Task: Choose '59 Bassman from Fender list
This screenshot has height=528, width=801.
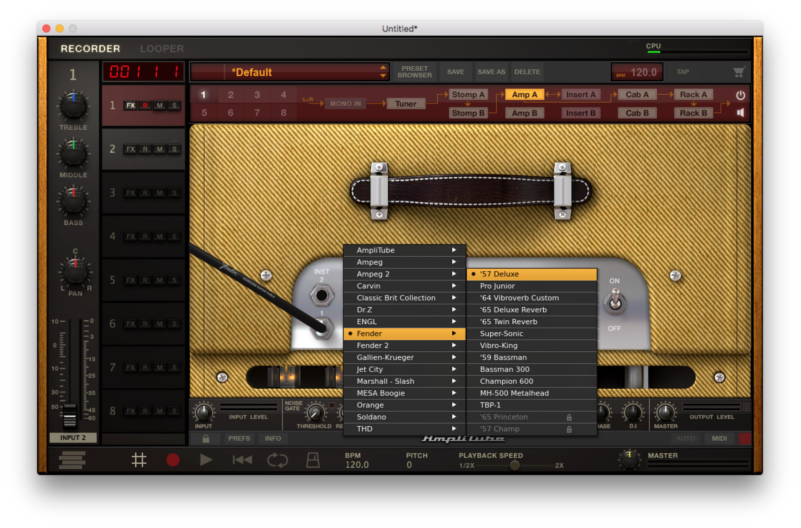Action: pos(532,357)
